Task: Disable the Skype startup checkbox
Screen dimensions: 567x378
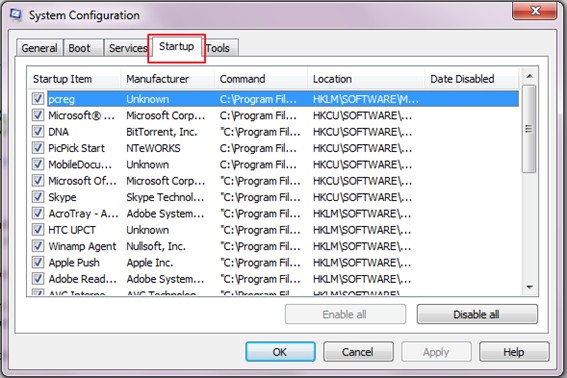Action: click(38, 196)
